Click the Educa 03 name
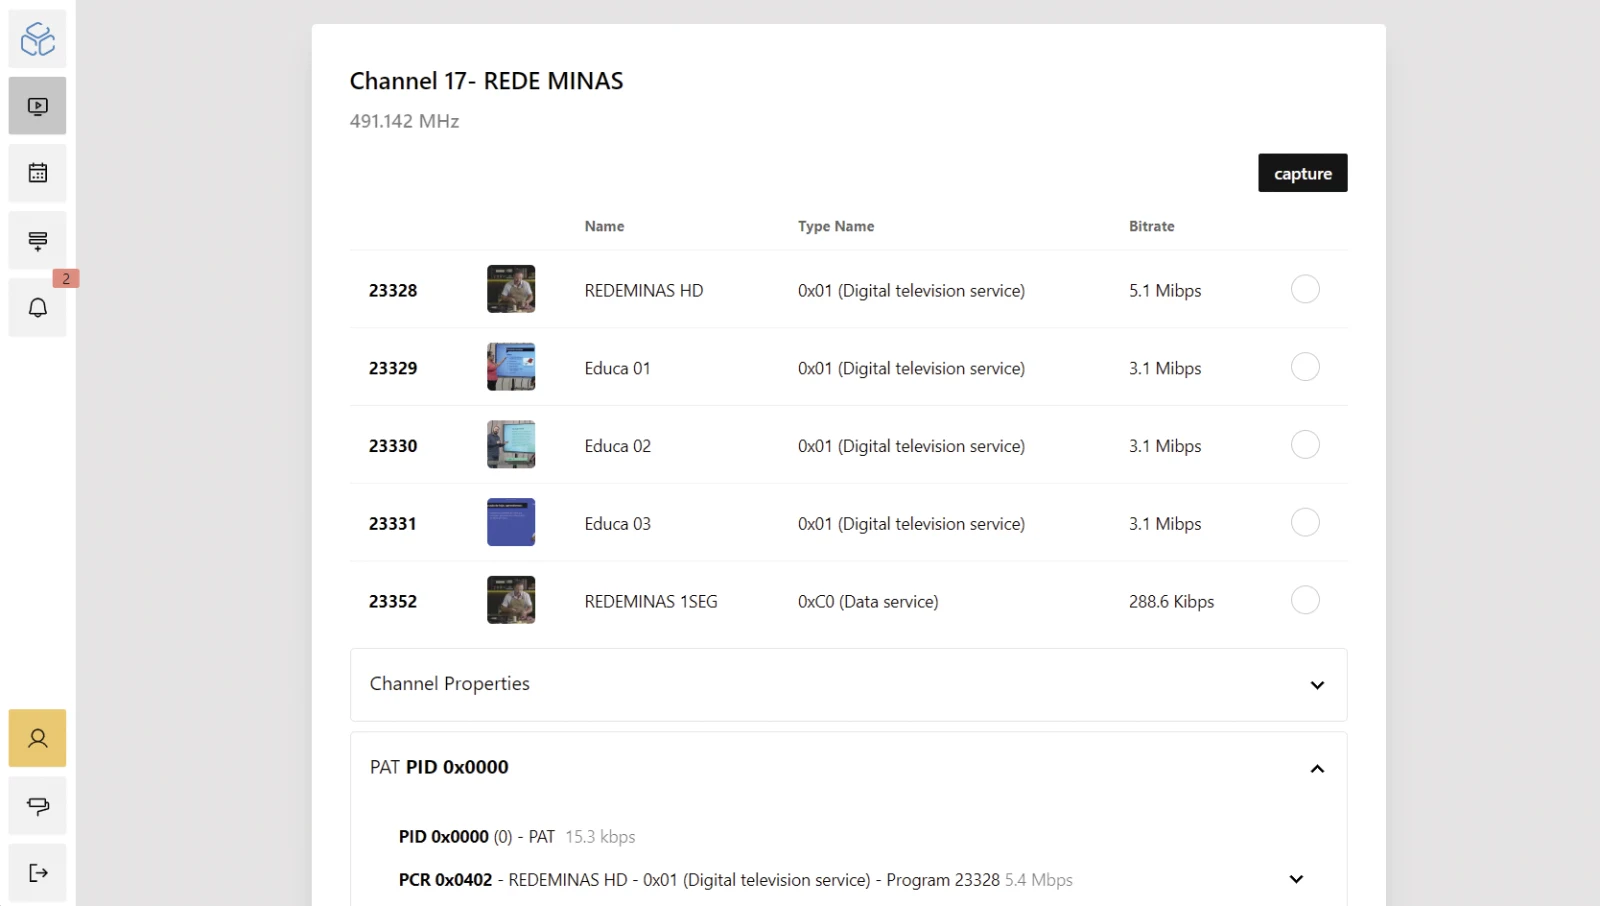 tap(618, 524)
